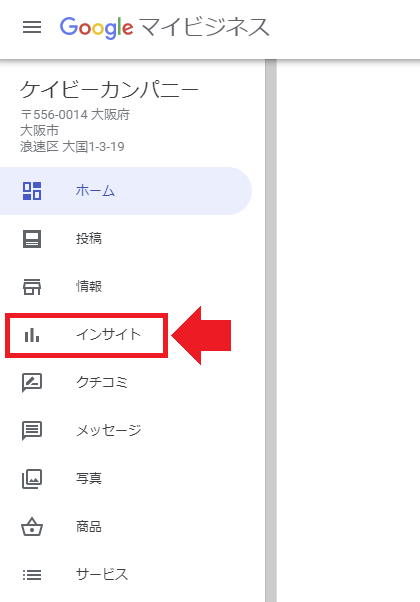Click the インサイト bar chart icon
The image size is (420, 602).
pos(32,335)
